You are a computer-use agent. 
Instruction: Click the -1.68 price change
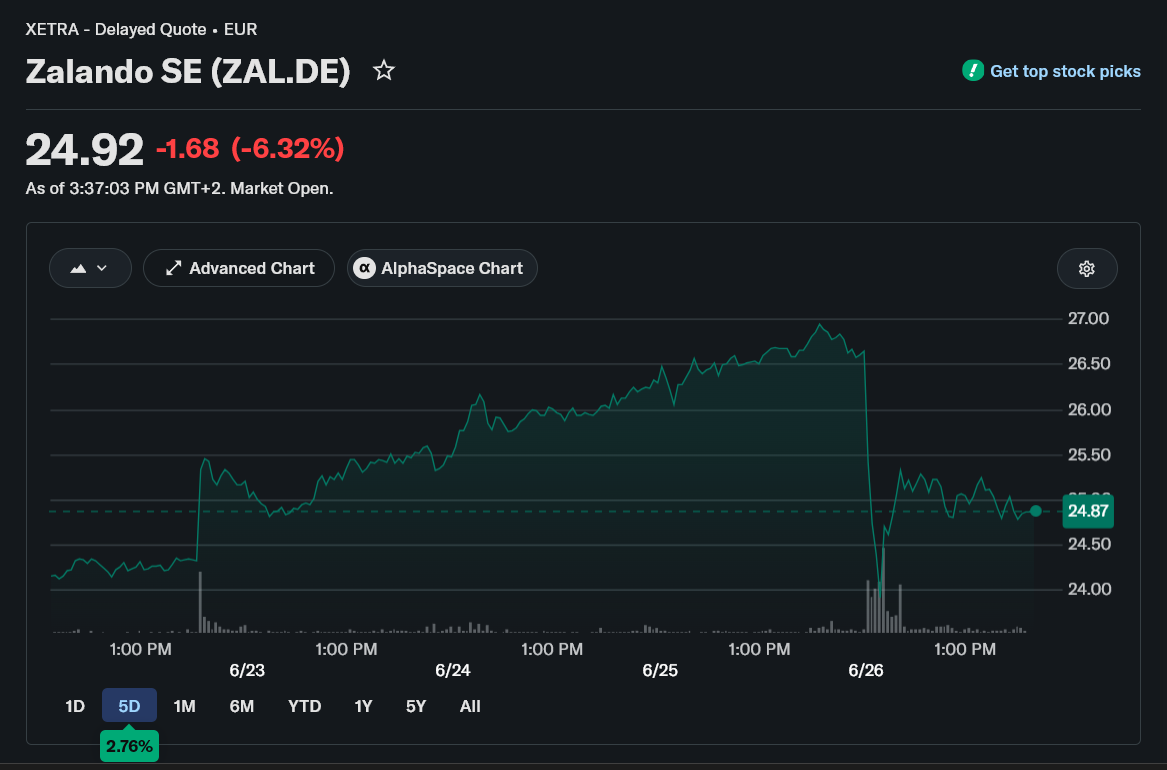point(188,149)
